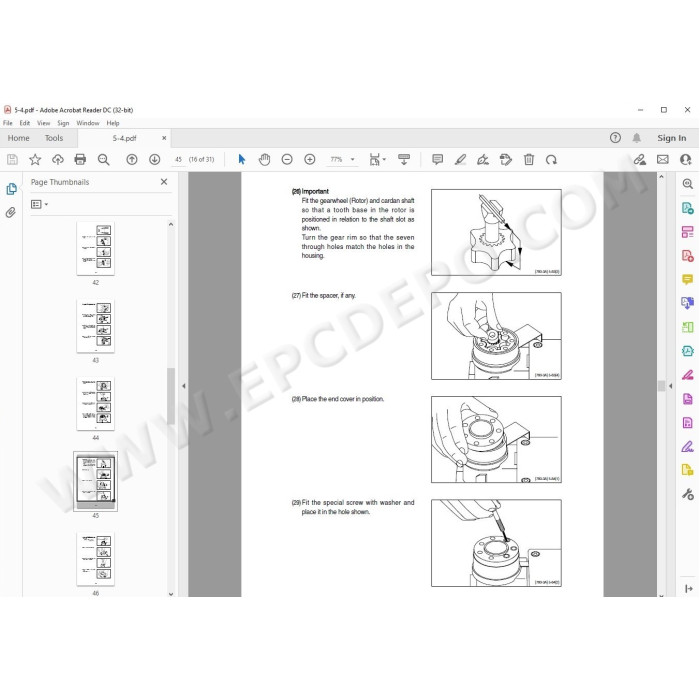Activate the Hand pan tool

(x=264, y=159)
